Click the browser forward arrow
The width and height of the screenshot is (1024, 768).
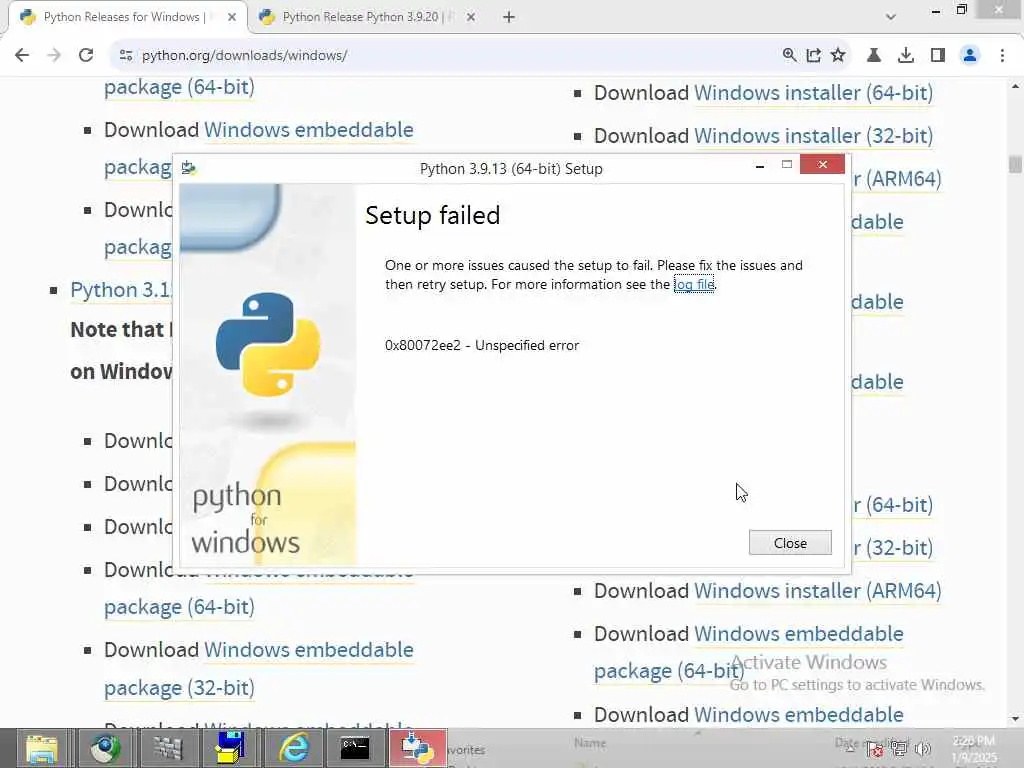click(54, 55)
